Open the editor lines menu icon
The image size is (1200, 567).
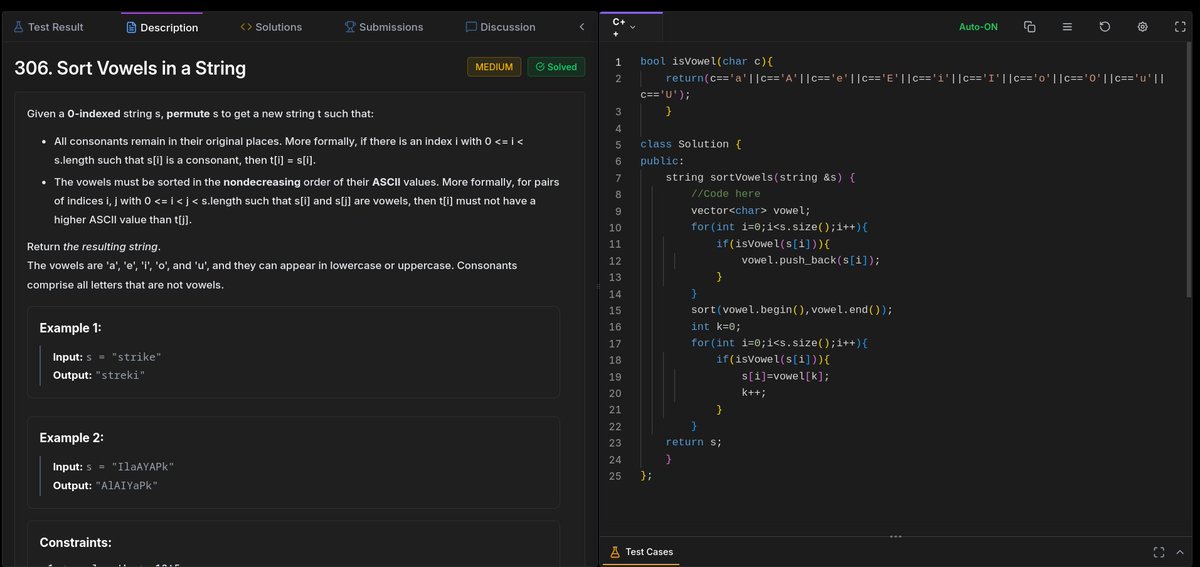tap(1068, 27)
